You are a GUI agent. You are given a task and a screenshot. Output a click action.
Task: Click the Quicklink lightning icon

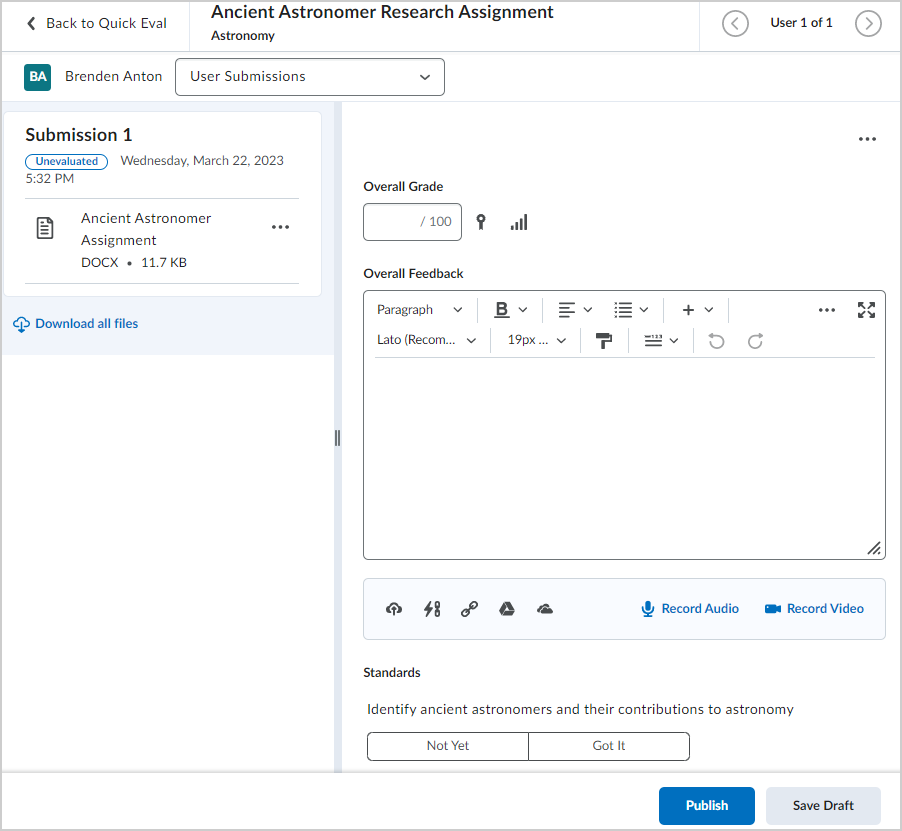[x=432, y=609]
